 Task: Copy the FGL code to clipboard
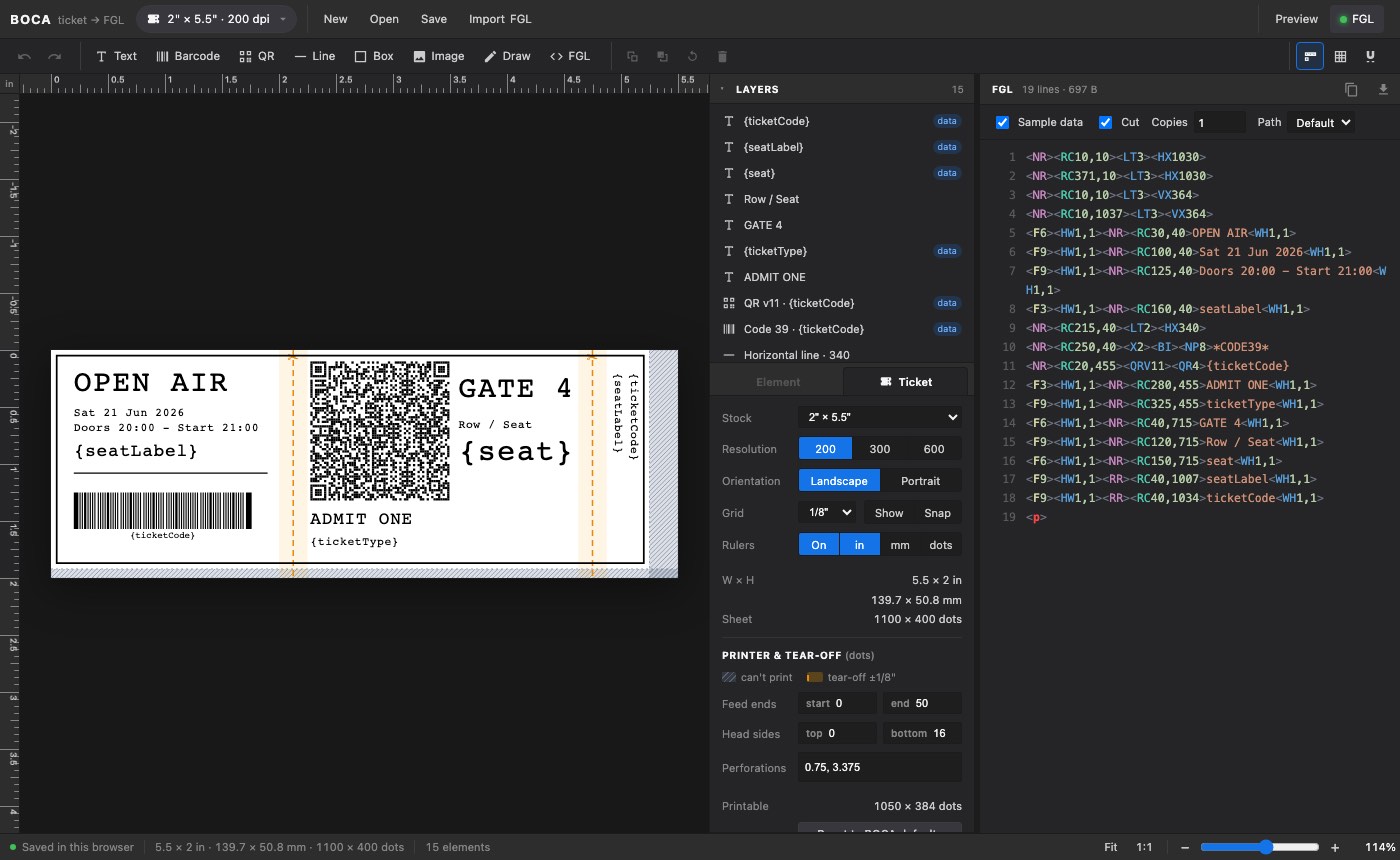pyautogui.click(x=1351, y=90)
